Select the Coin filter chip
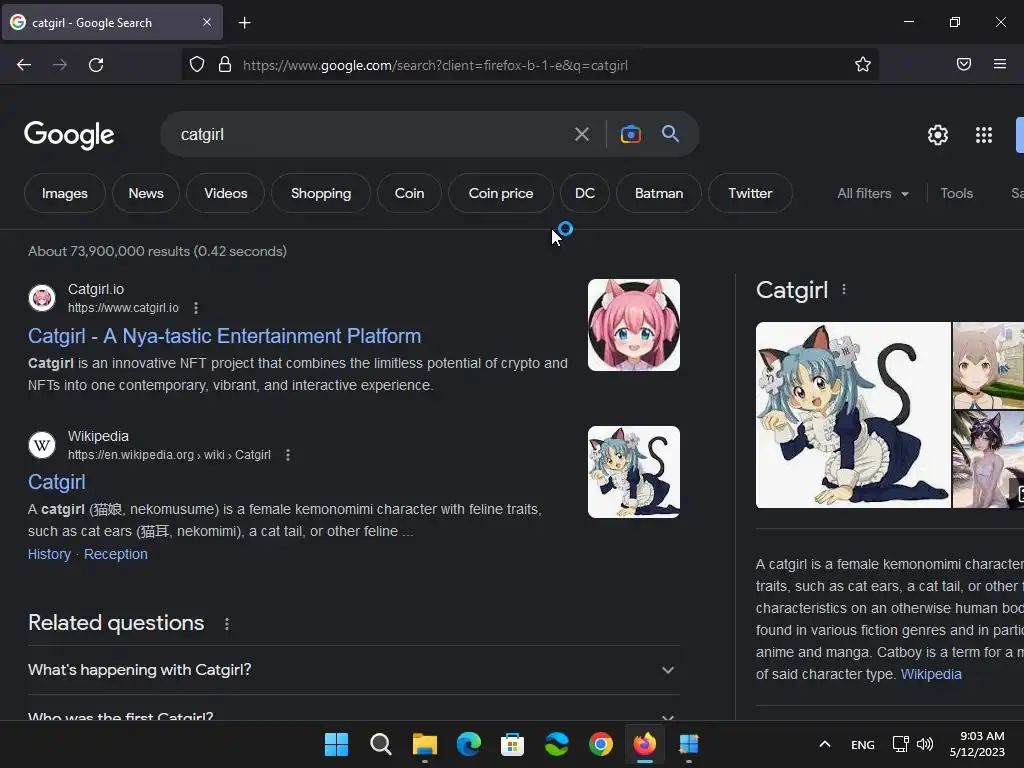Image resolution: width=1024 pixels, height=768 pixels. click(x=409, y=193)
